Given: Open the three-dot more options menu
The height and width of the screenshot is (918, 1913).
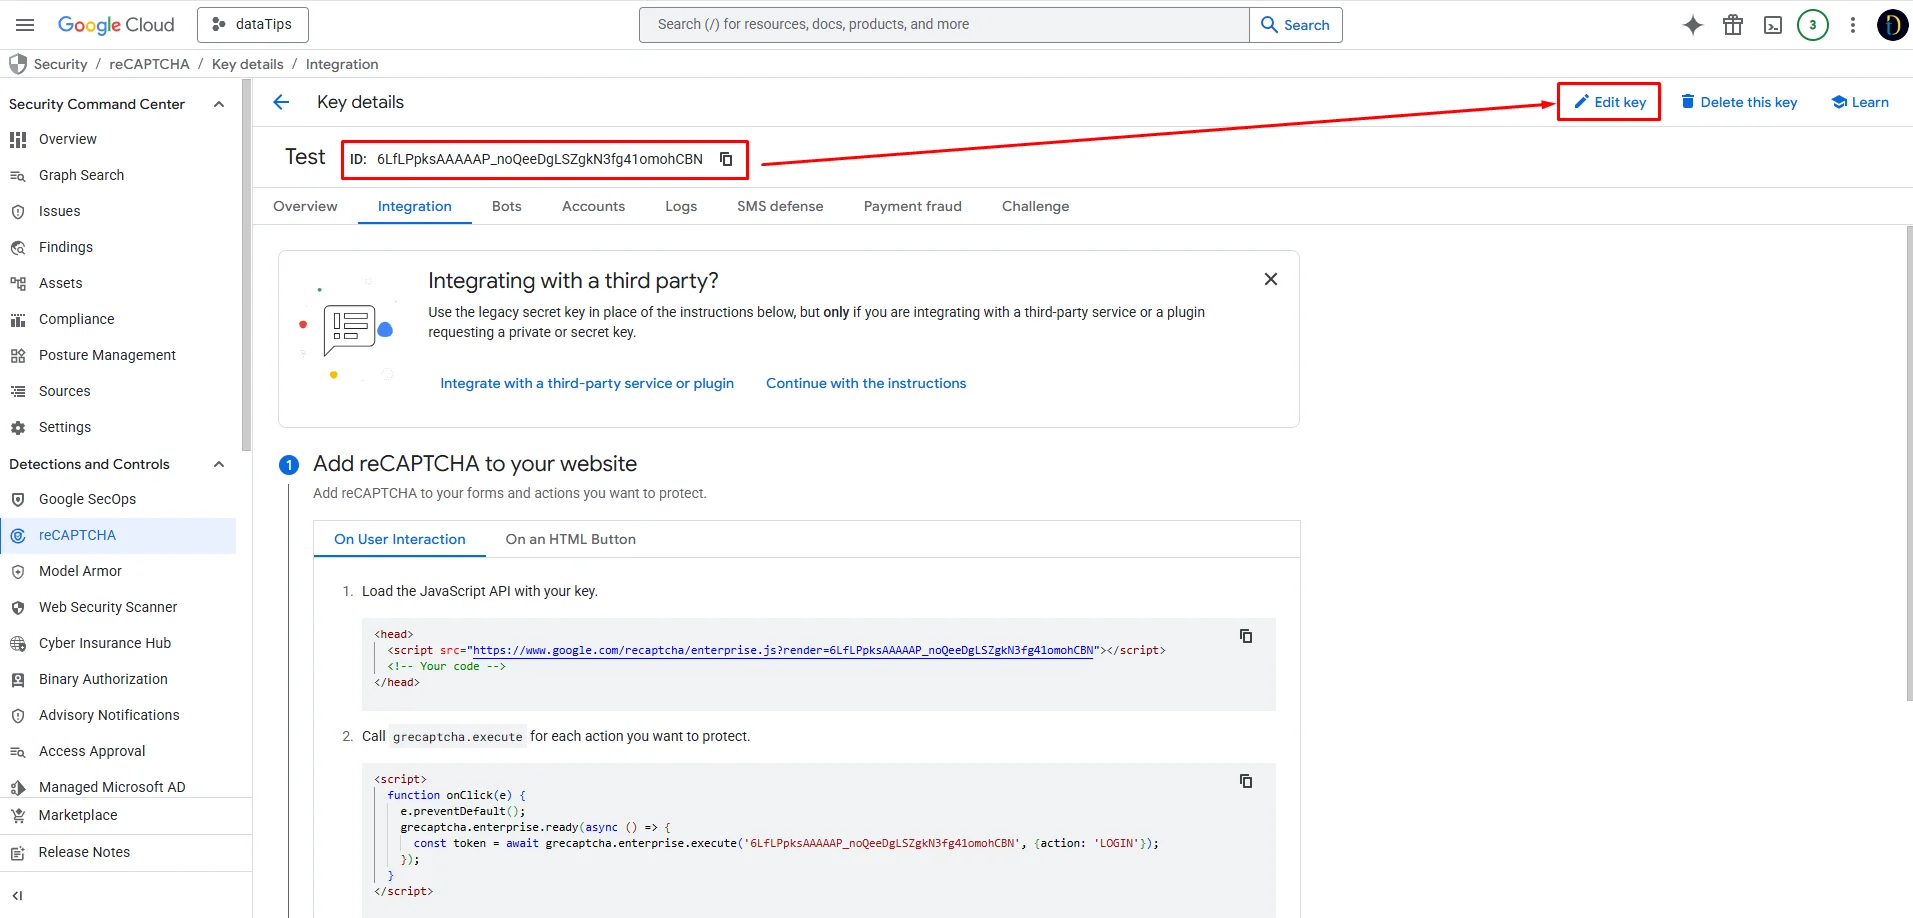Looking at the screenshot, I should coord(1853,25).
